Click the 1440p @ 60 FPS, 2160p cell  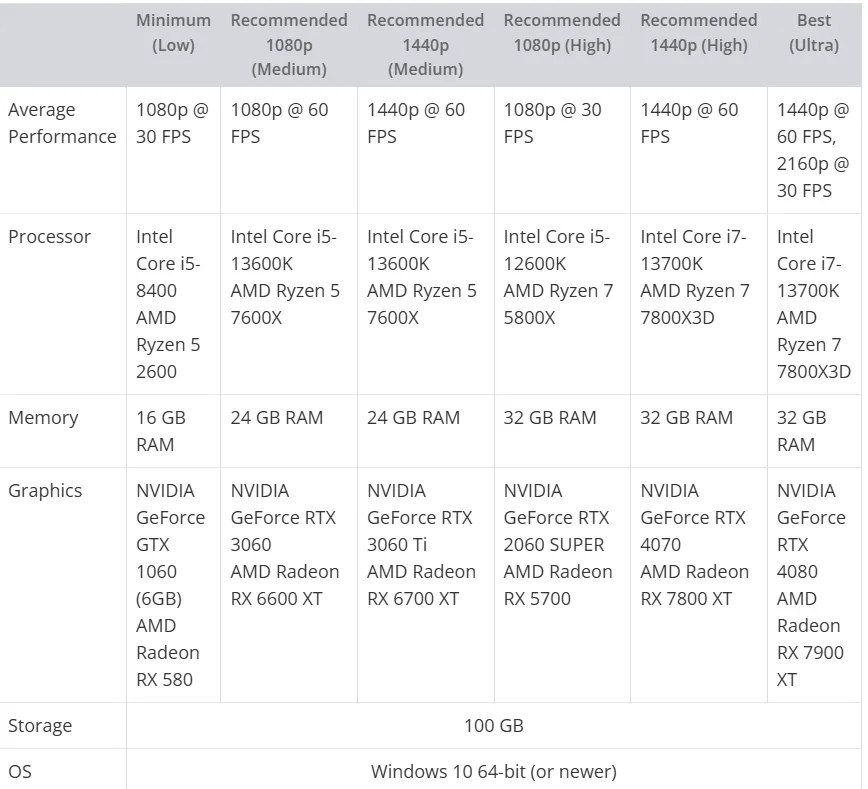(814, 150)
